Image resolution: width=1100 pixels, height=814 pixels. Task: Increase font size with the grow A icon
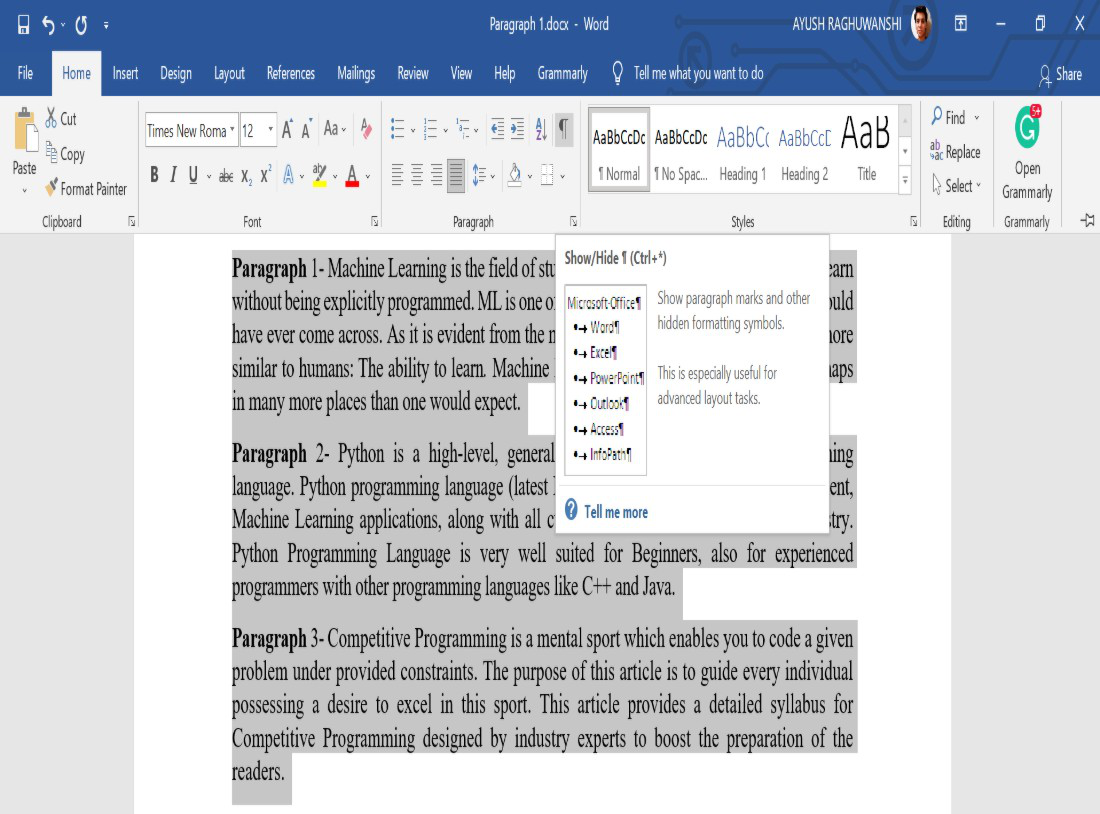(x=287, y=130)
